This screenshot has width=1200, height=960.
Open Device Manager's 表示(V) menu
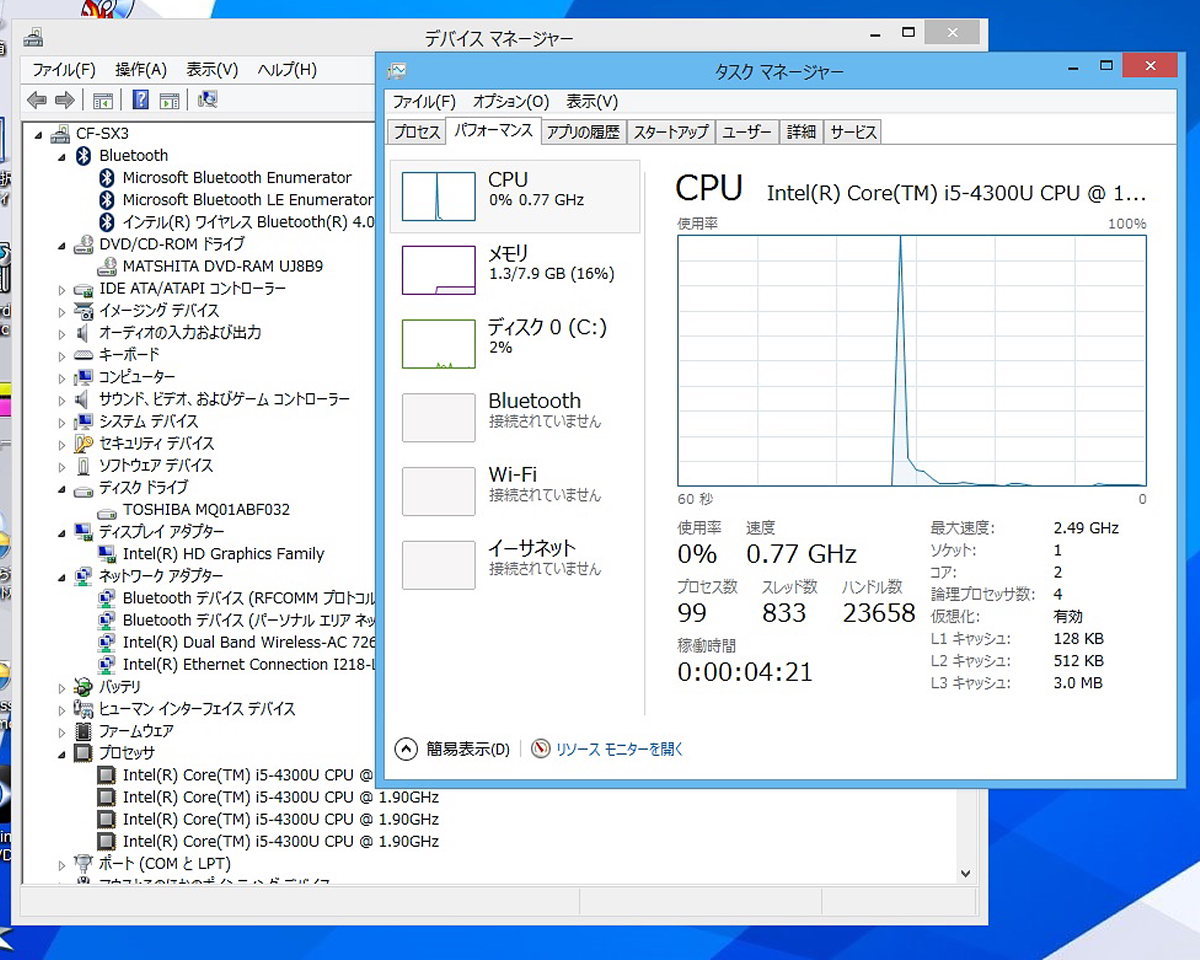tap(212, 70)
